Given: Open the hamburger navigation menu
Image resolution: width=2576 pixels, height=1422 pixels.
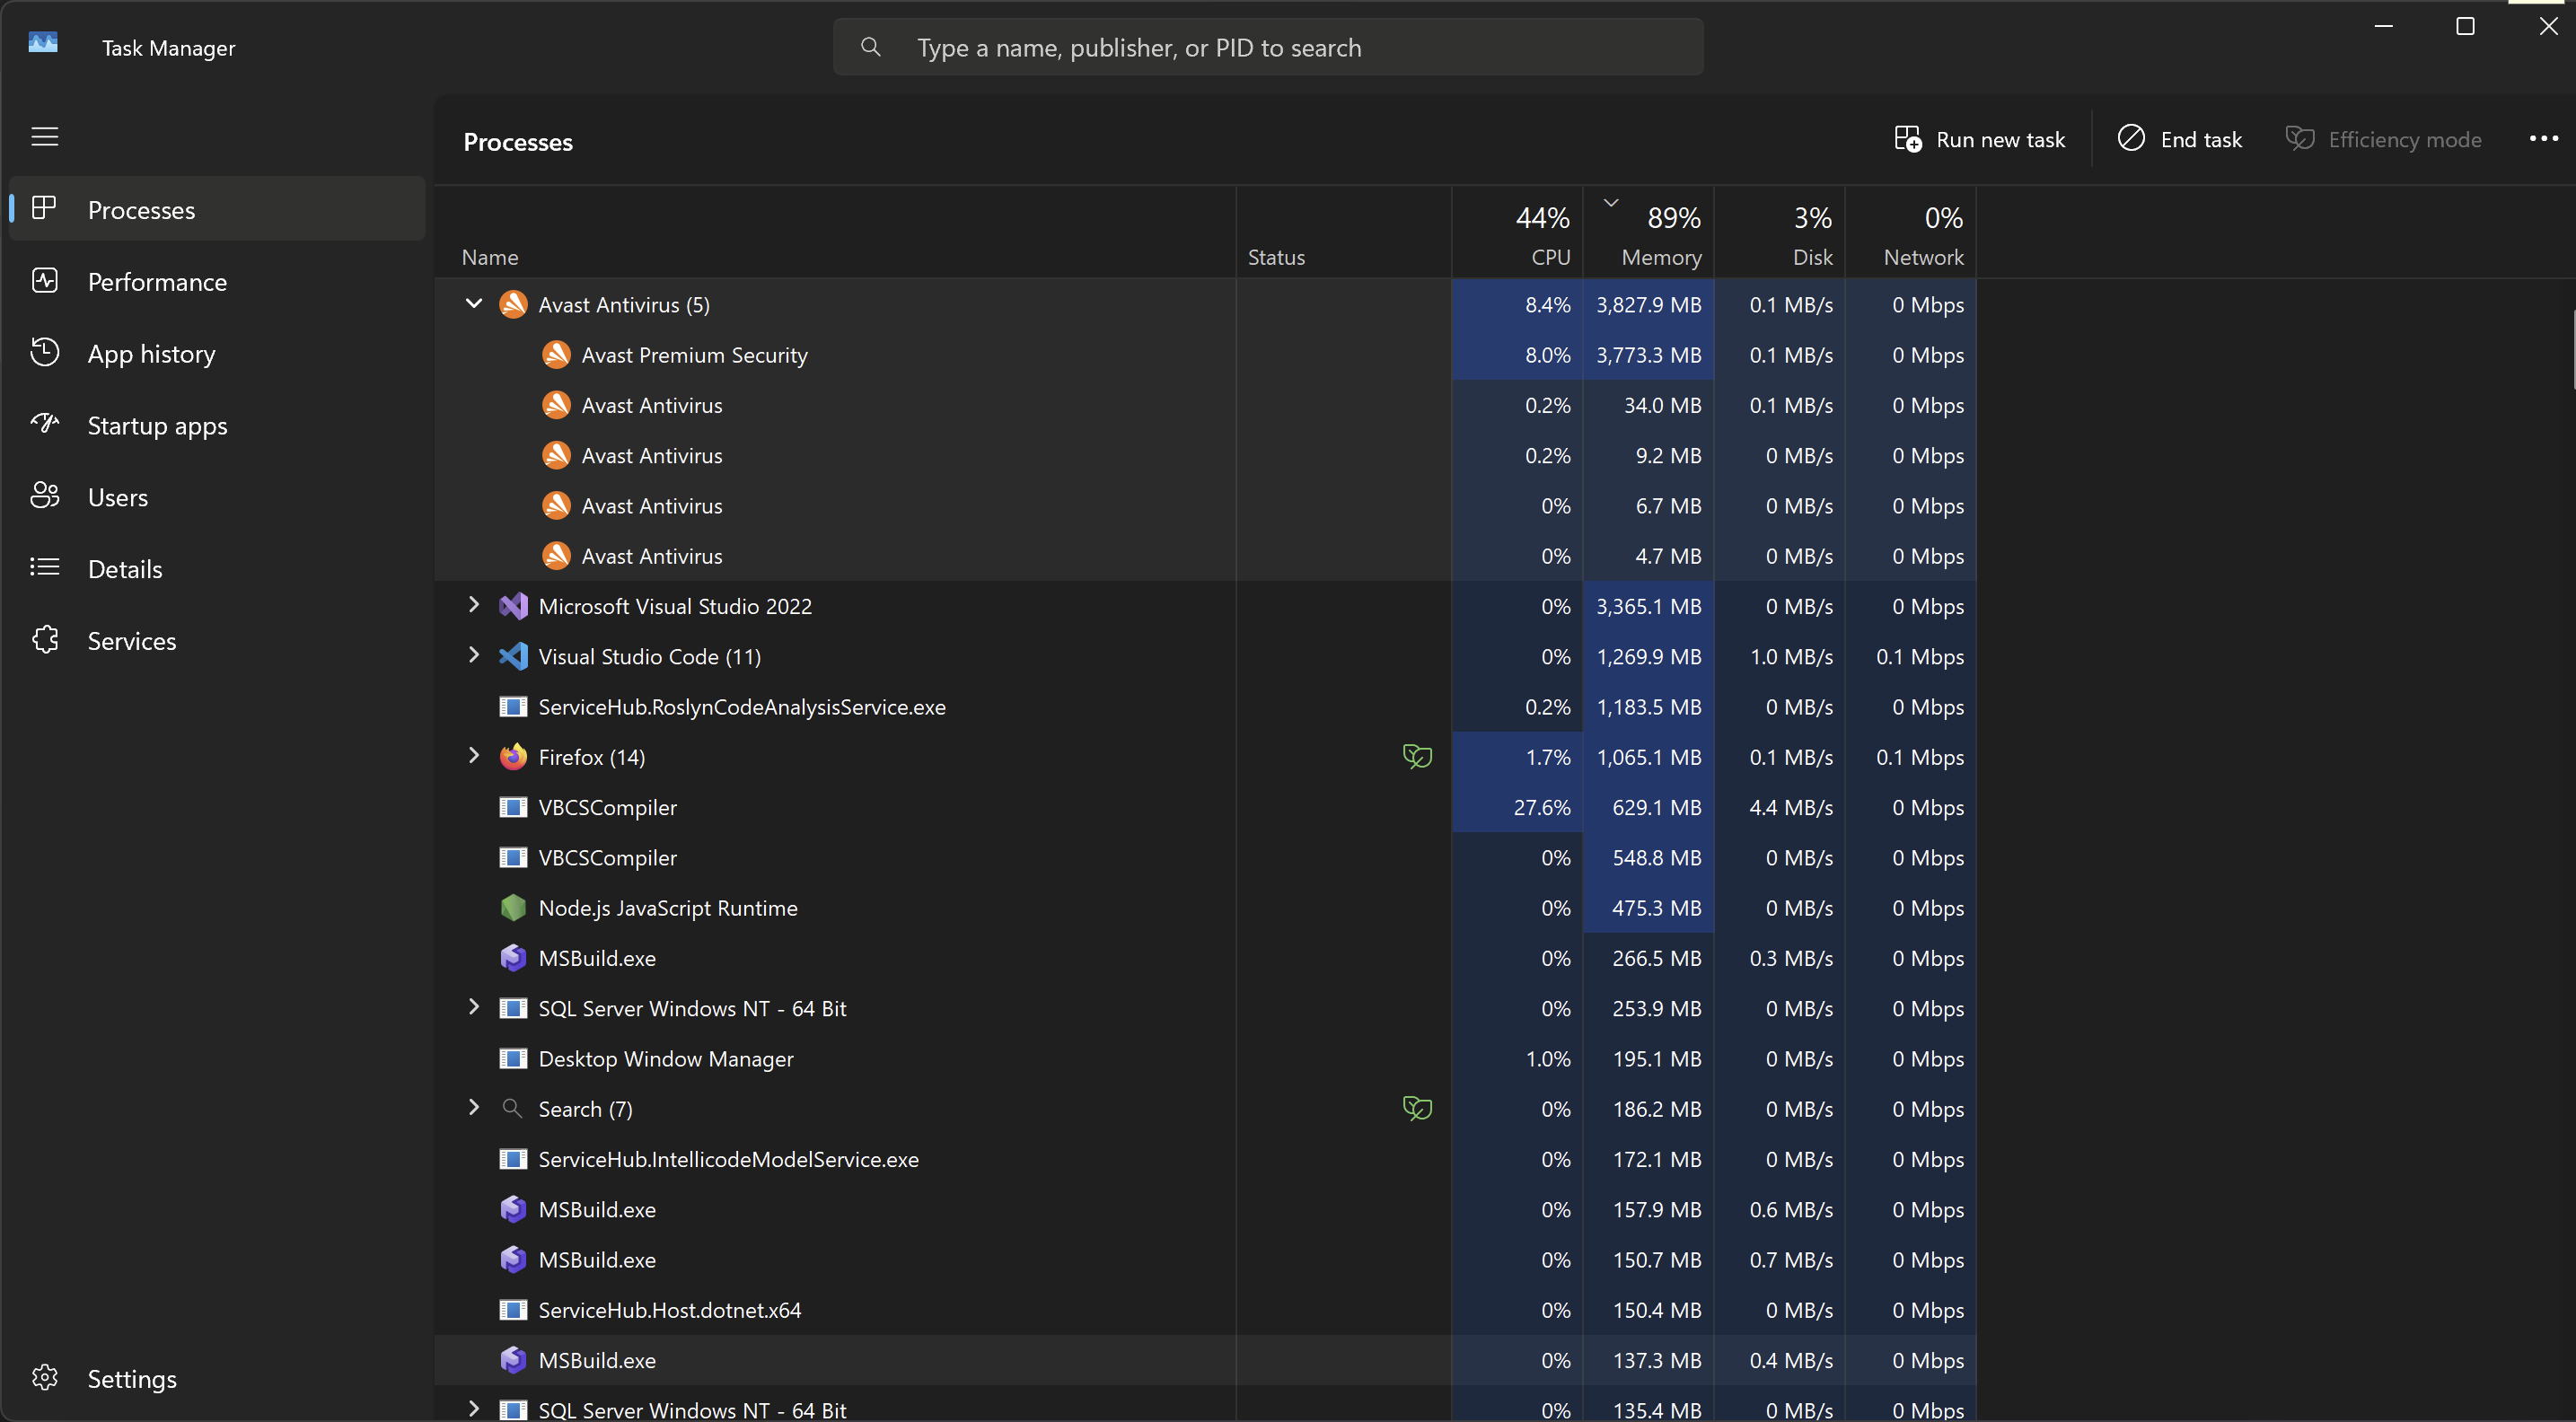Looking at the screenshot, I should coord(45,137).
